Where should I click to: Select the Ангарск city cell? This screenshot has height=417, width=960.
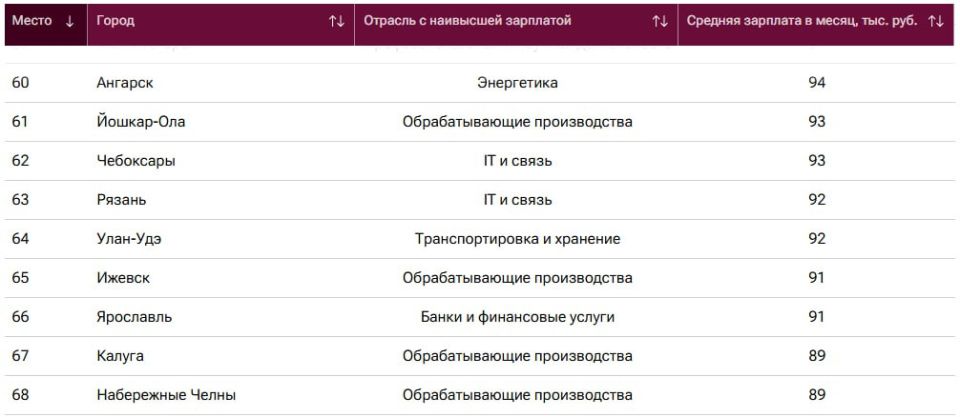coord(125,83)
